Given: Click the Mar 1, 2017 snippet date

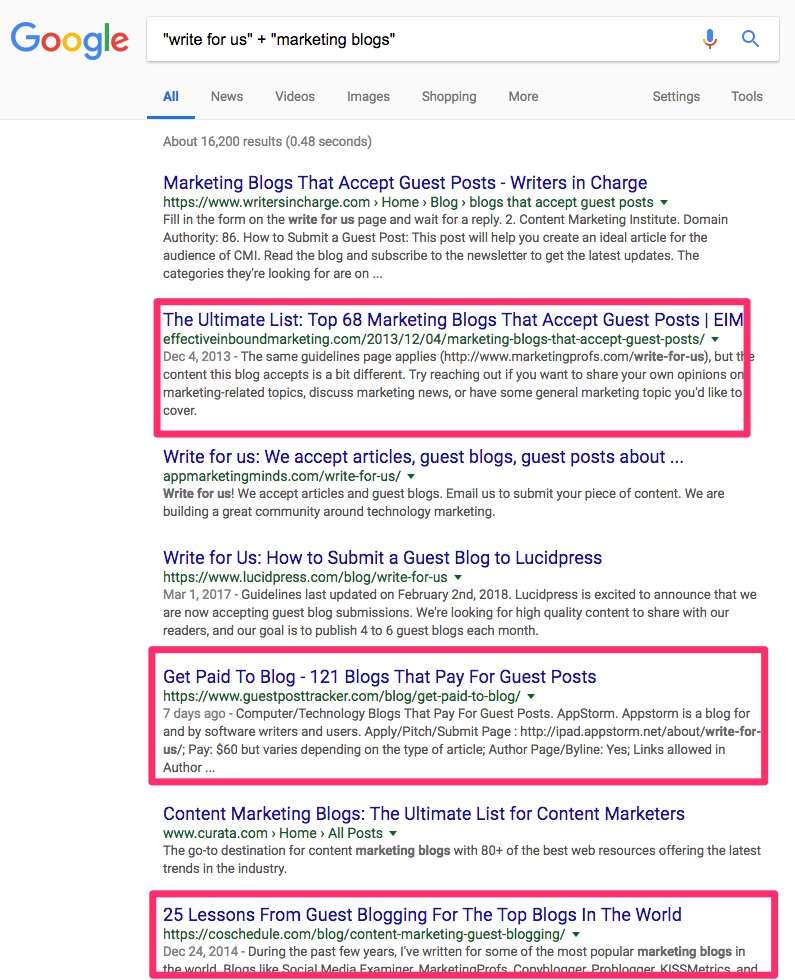Looking at the screenshot, I should 197,594.
